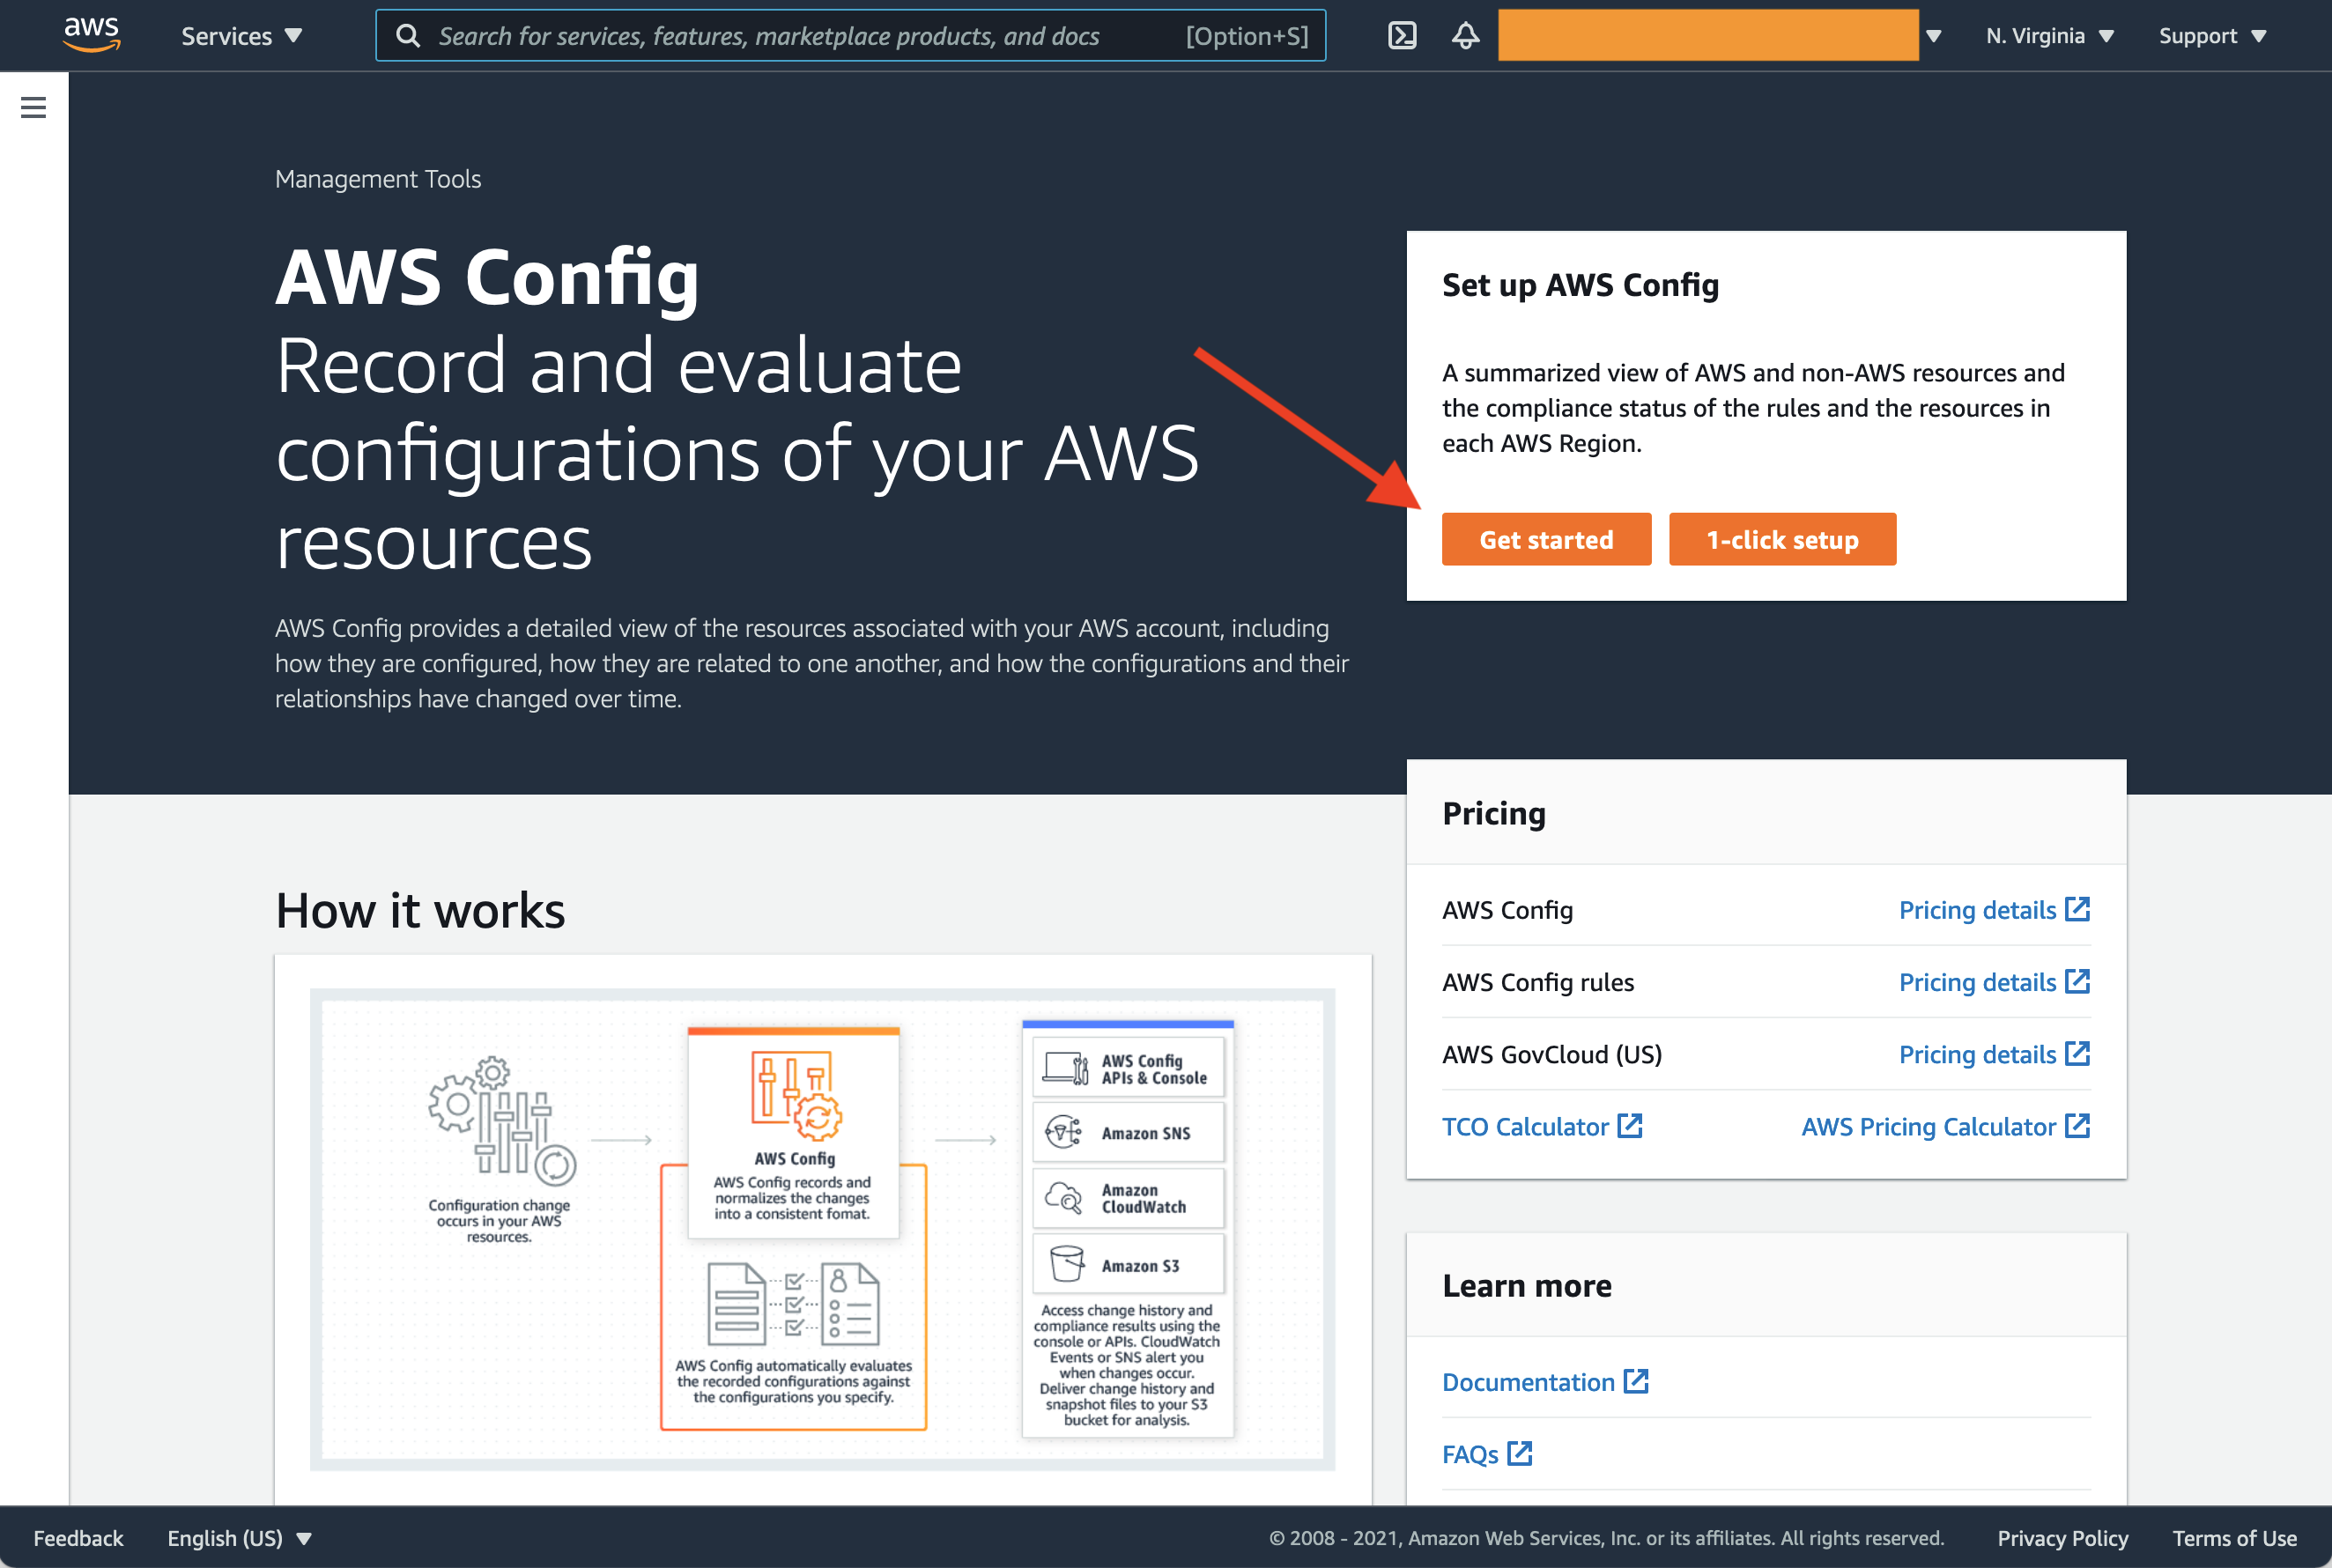Click the AWS Config APIs & Console icon
This screenshot has width=2332, height=1568.
pos(1065,1068)
